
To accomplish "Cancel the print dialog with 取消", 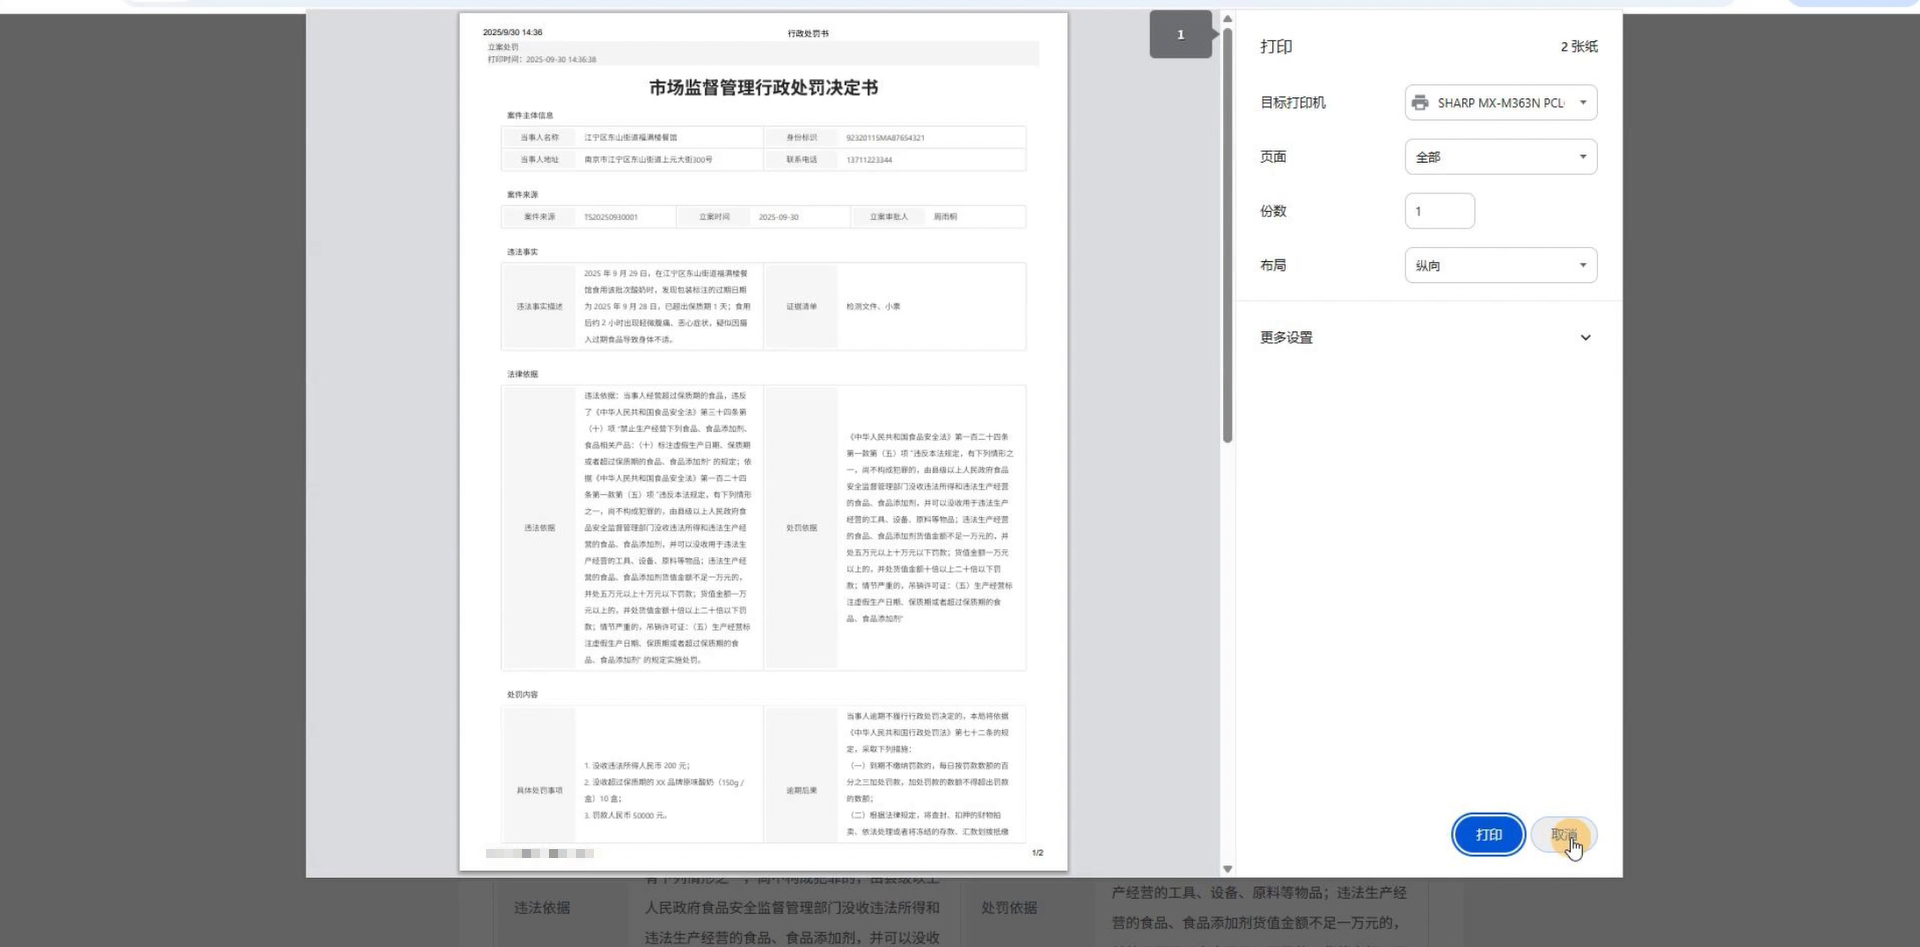I will point(1564,835).
